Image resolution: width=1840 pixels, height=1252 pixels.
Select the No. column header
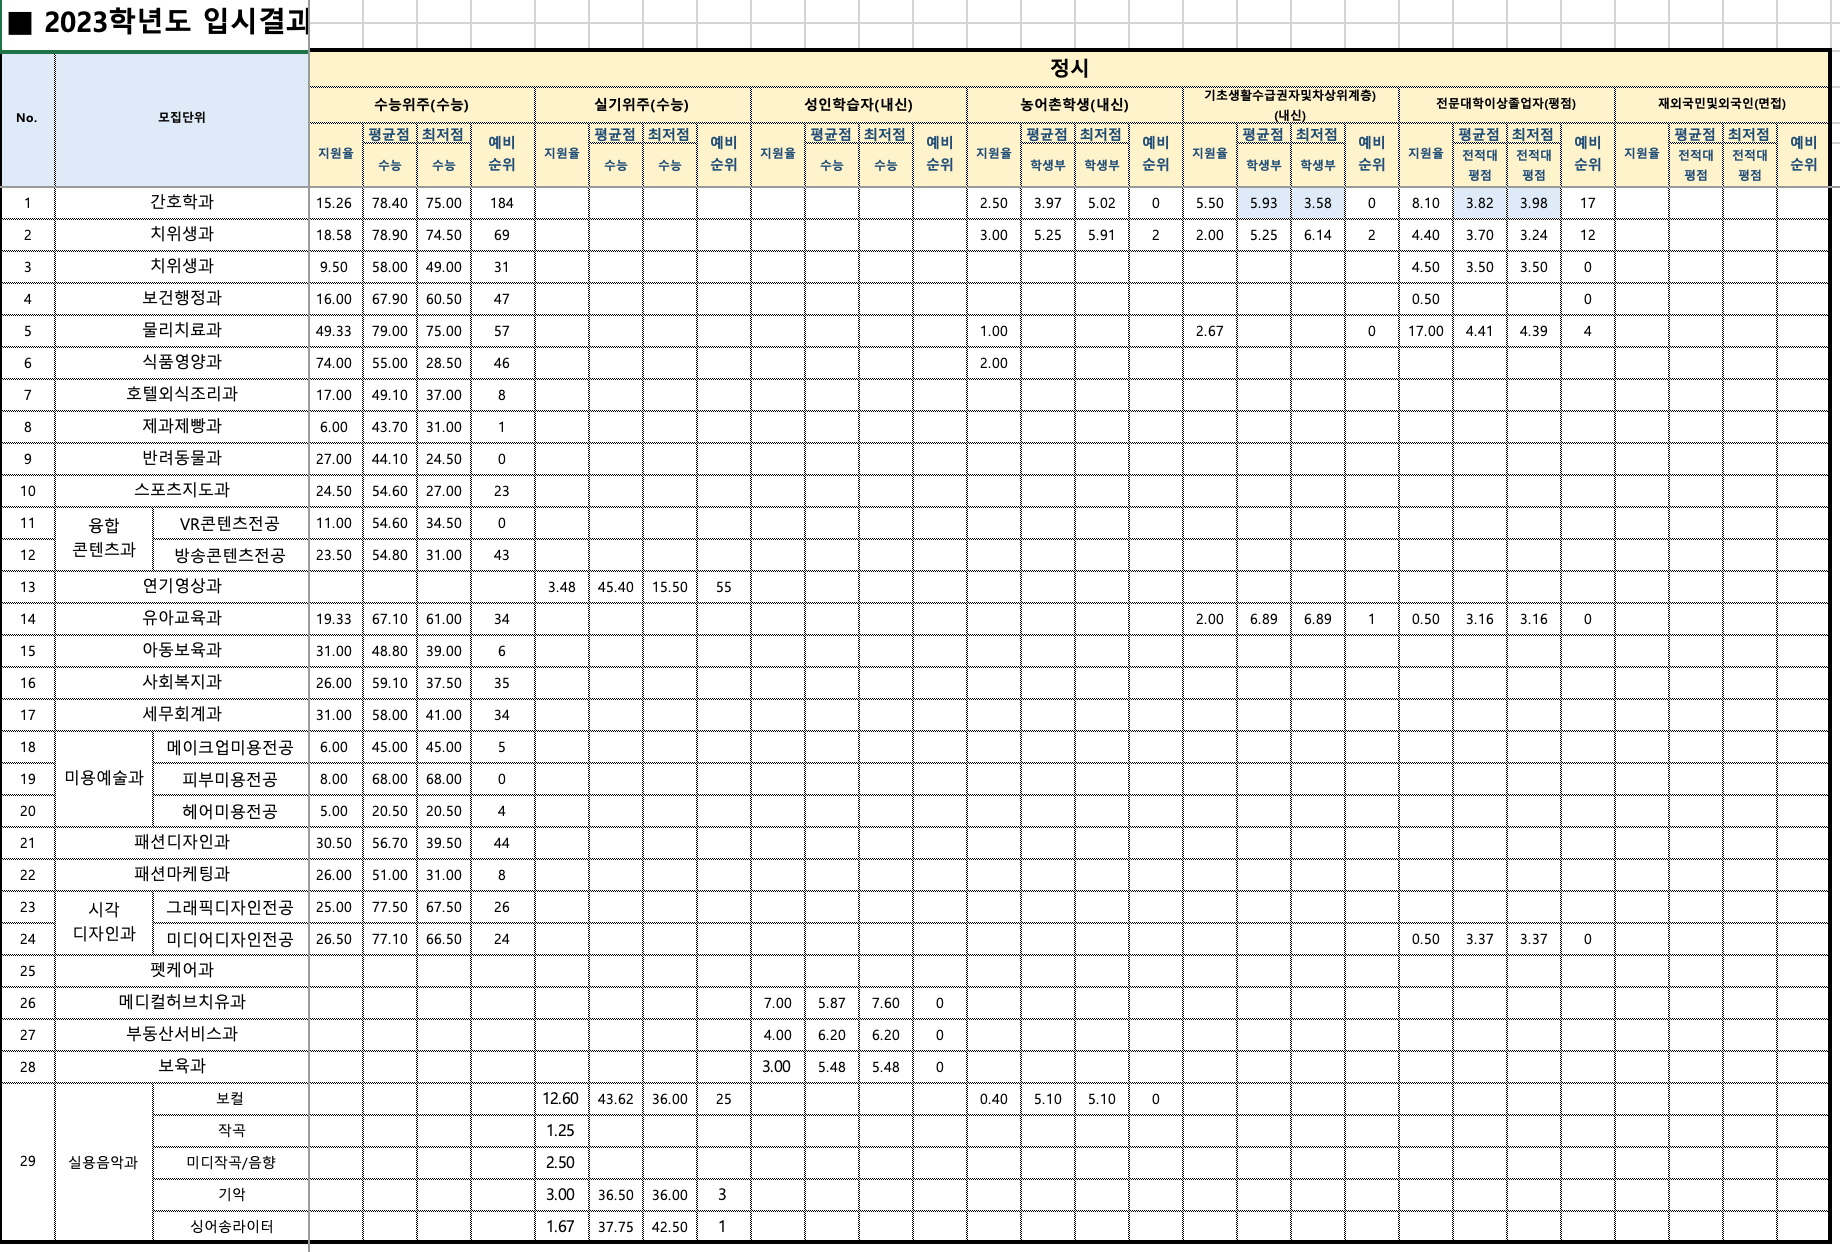pos(27,118)
